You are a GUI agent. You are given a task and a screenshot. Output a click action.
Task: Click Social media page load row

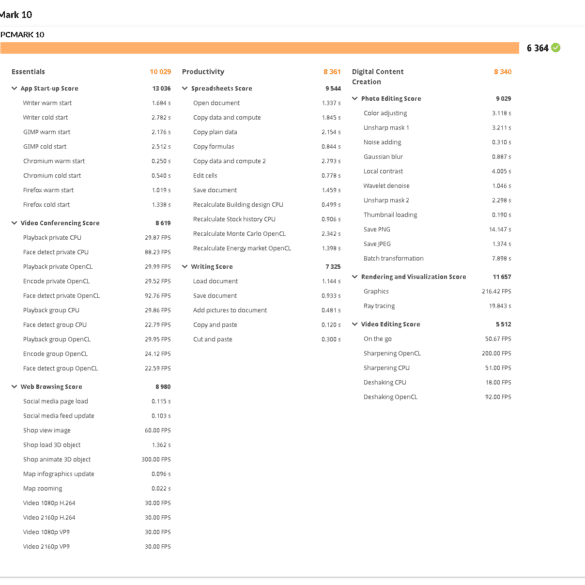coord(97,401)
